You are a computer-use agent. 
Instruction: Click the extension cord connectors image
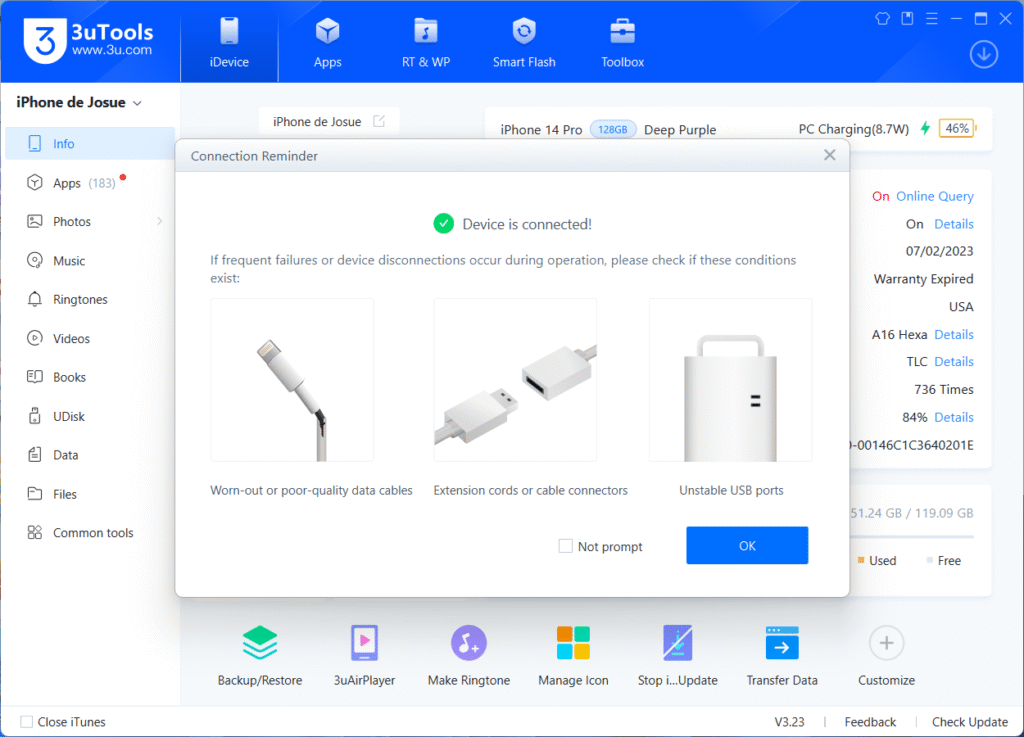pyautogui.click(x=515, y=380)
